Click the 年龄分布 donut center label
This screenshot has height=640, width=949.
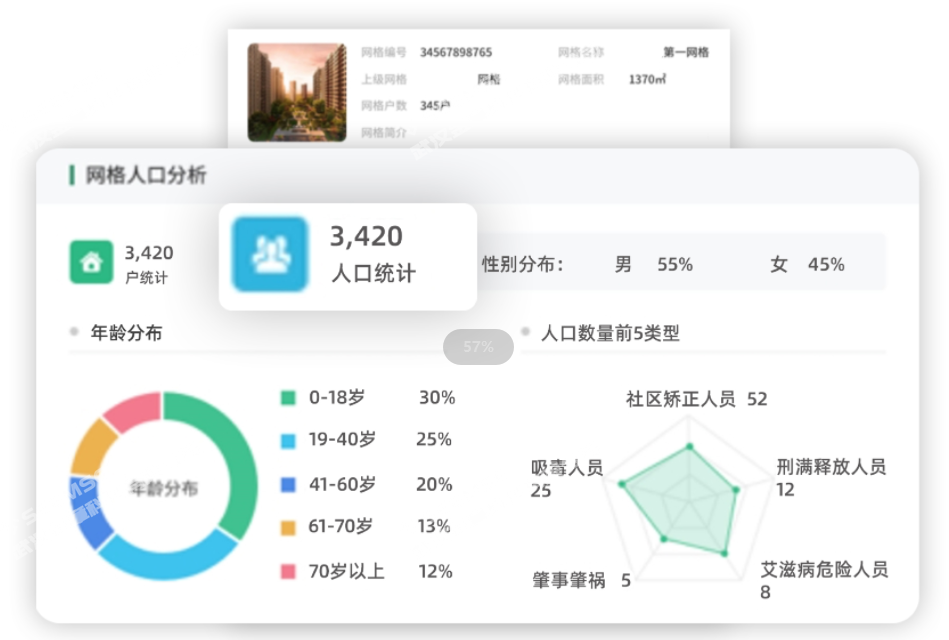click(x=164, y=488)
